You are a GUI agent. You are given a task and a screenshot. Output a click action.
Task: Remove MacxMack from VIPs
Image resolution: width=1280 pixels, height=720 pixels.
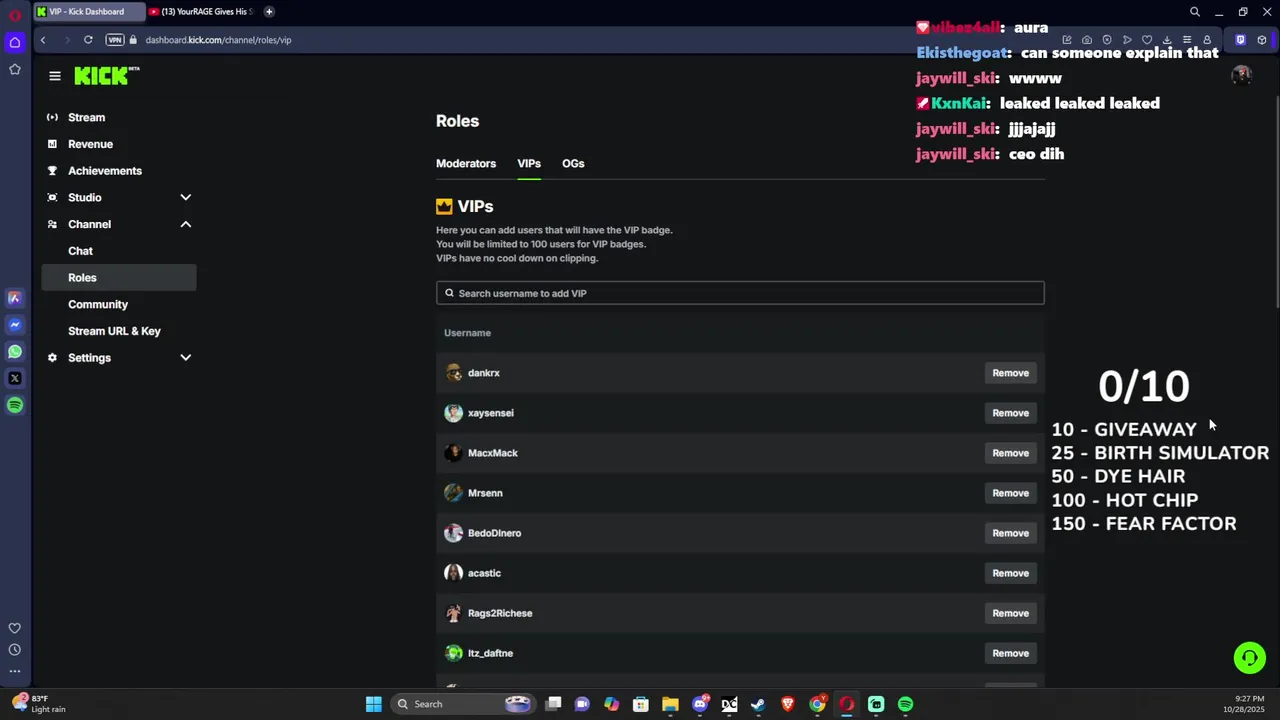[1010, 453]
